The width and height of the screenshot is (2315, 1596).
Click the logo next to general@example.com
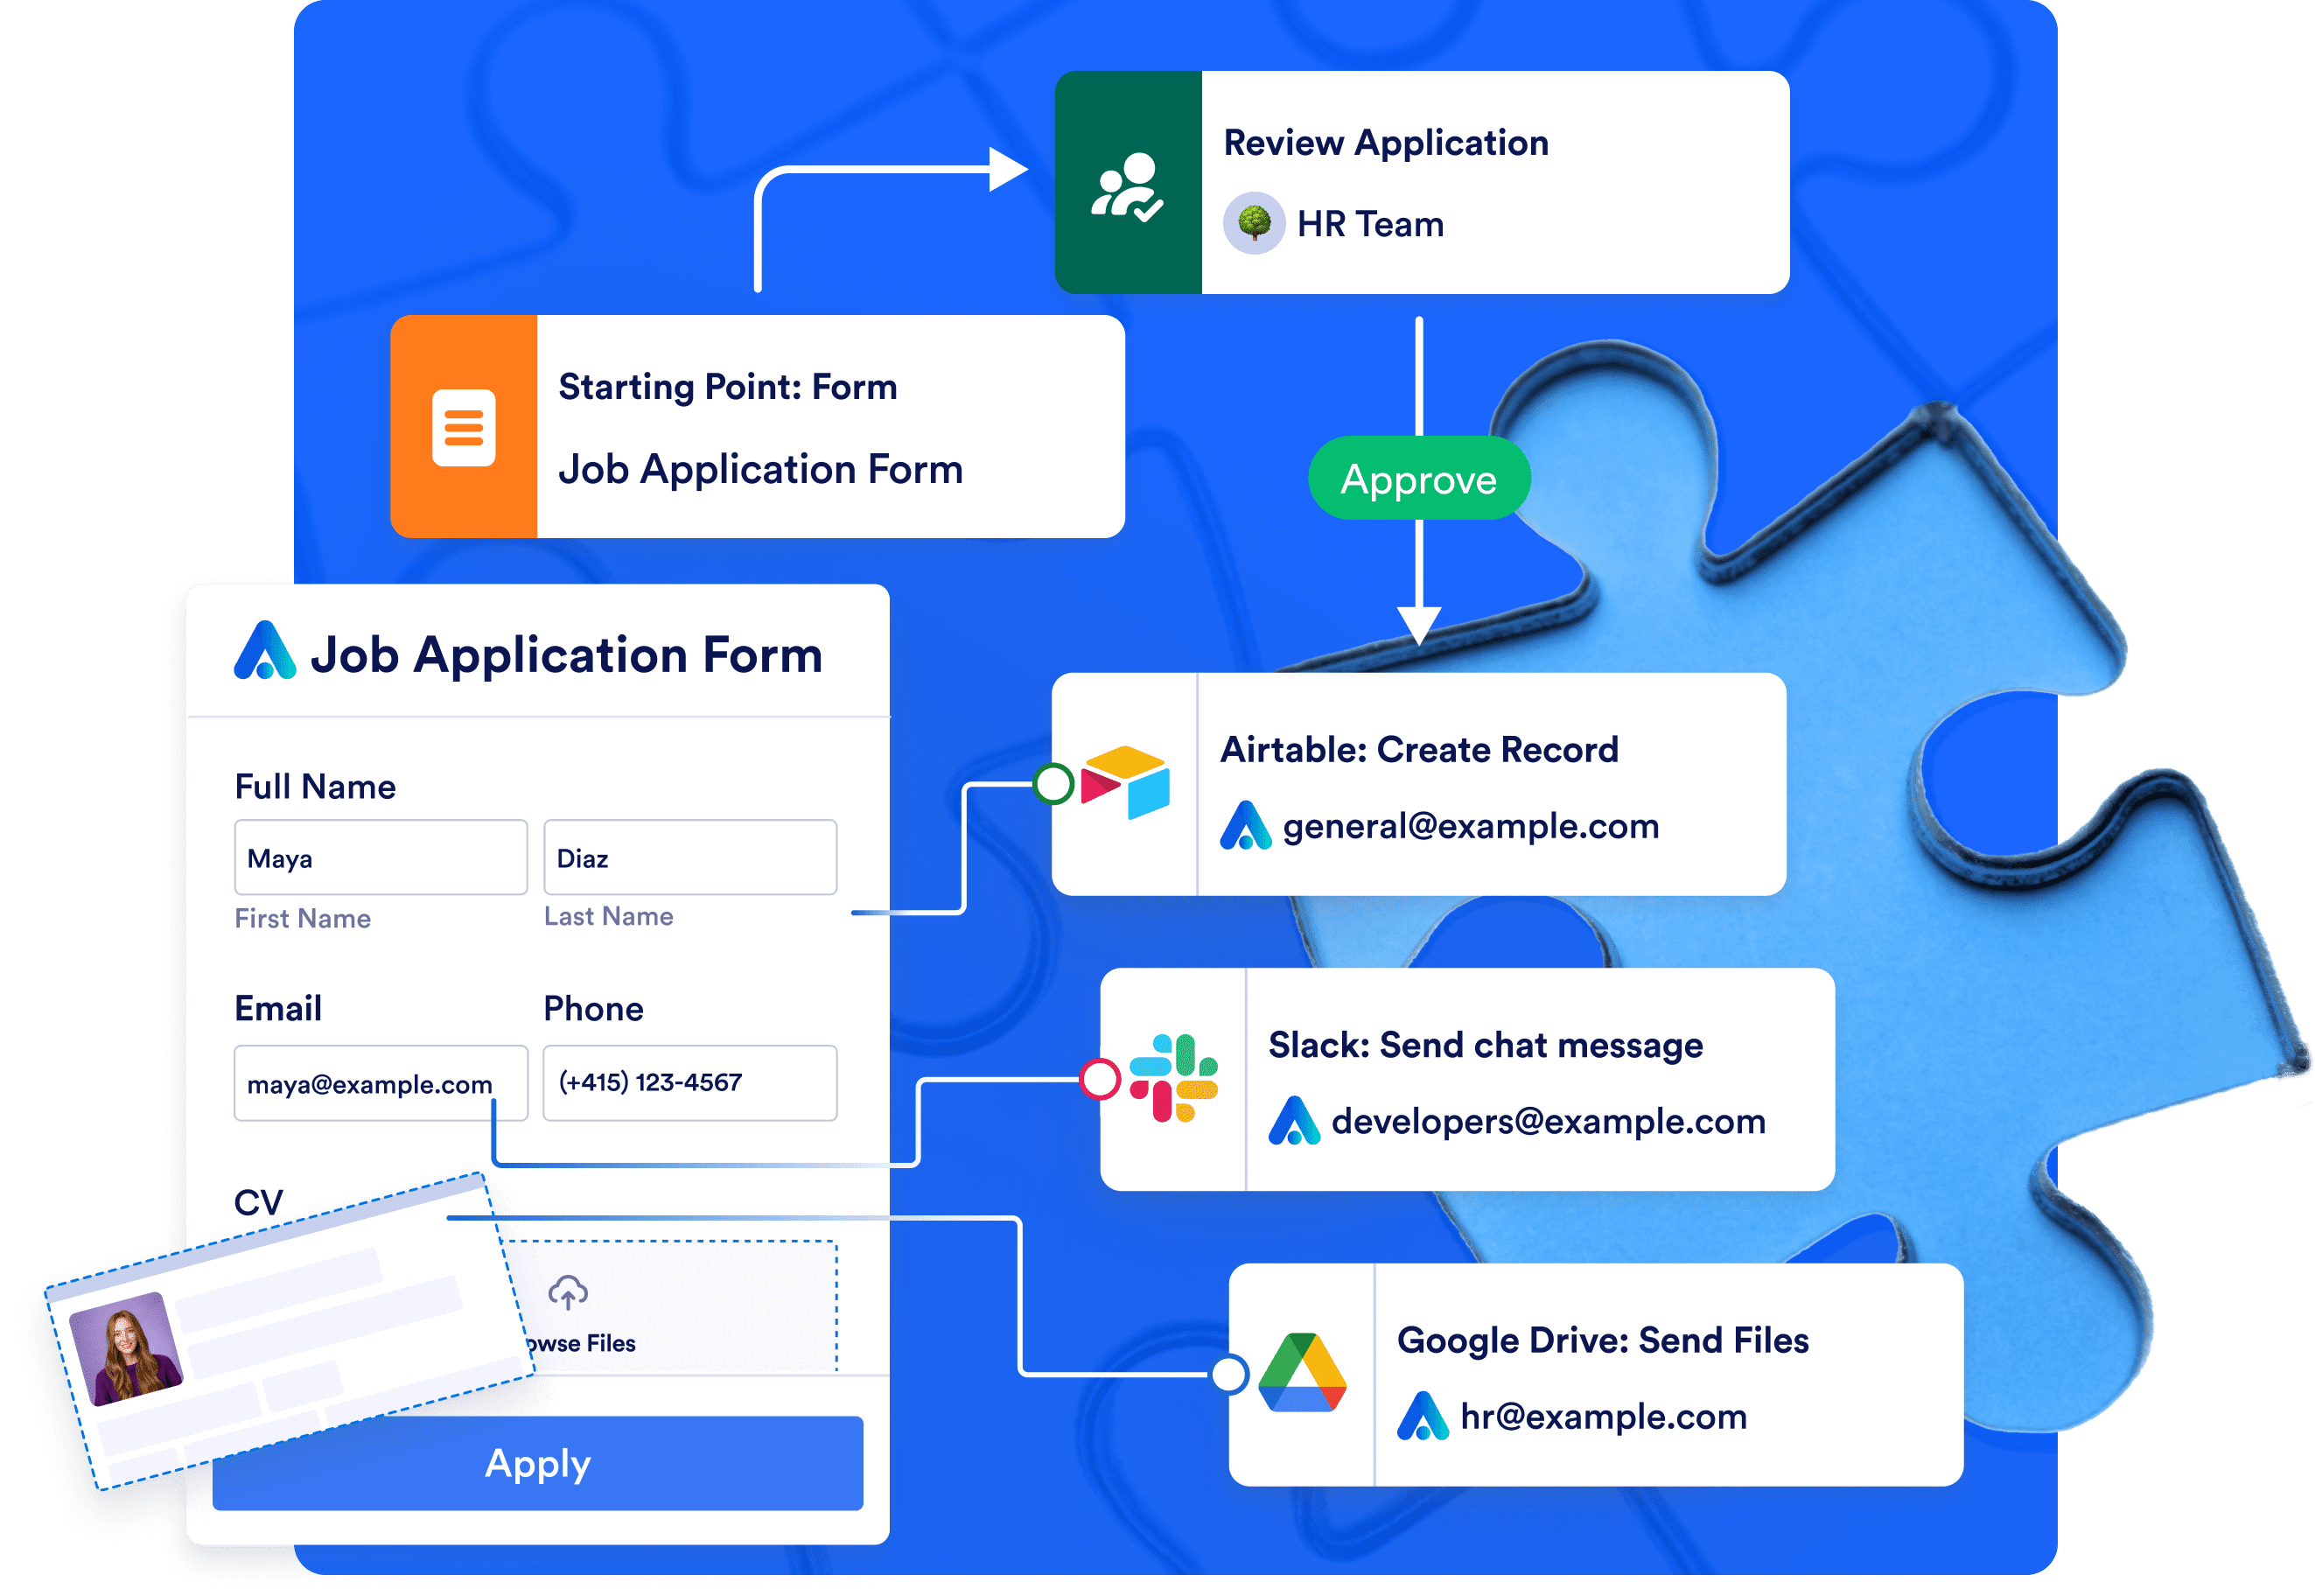click(1245, 826)
